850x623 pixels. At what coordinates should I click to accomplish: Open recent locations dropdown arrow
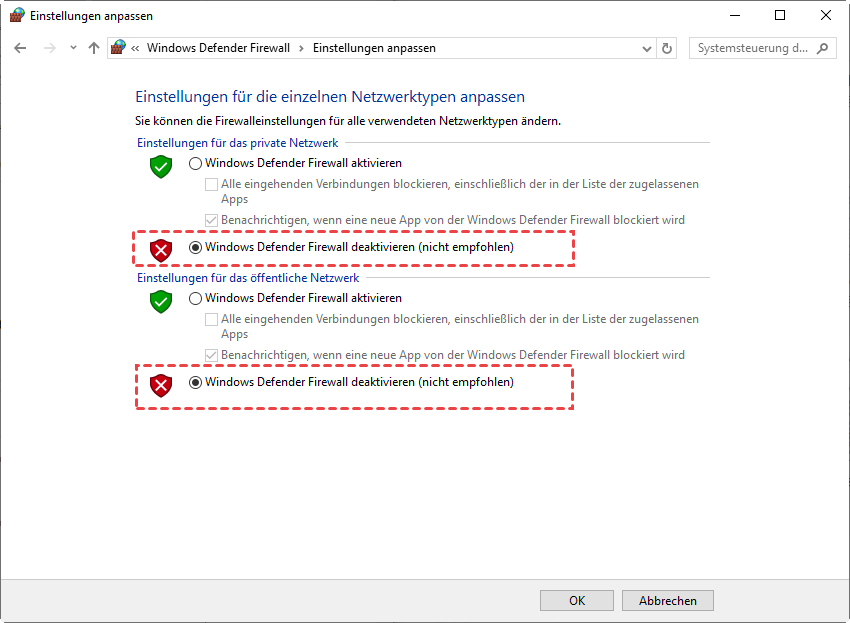tap(73, 48)
